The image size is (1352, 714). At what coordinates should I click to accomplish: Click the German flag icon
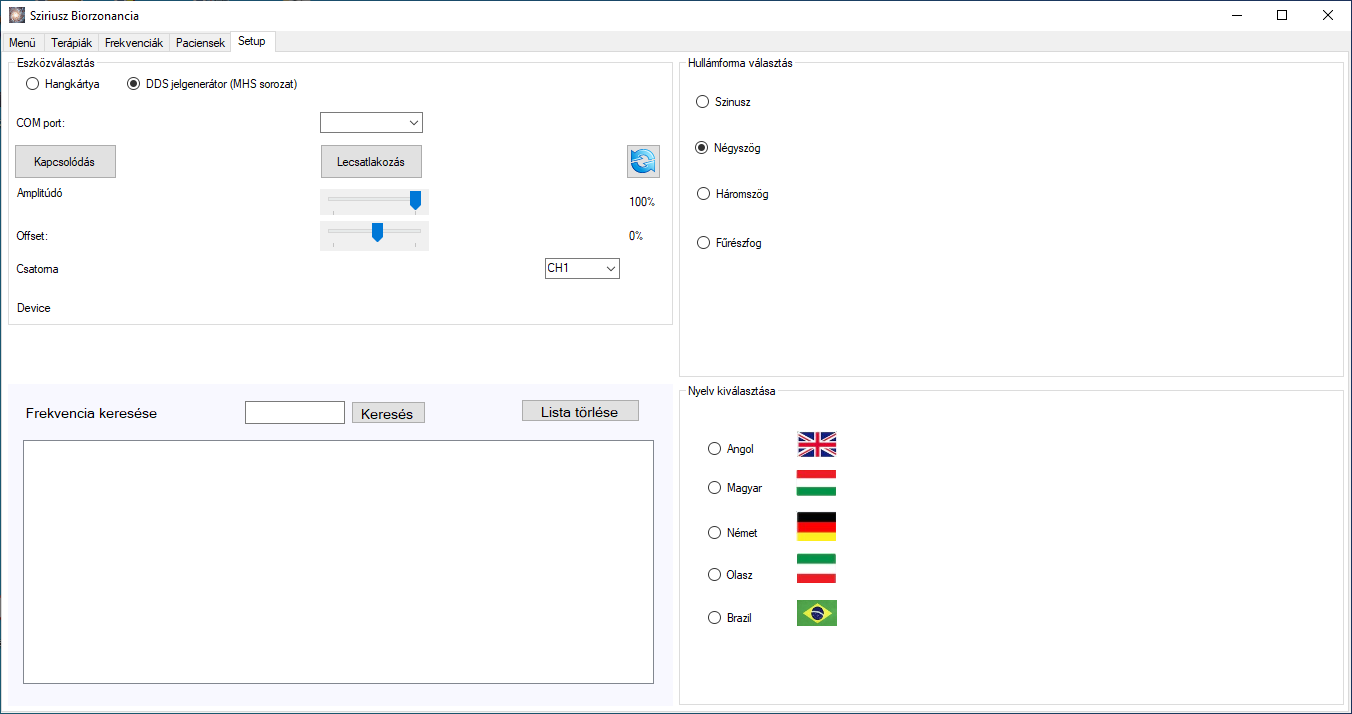pos(816,526)
